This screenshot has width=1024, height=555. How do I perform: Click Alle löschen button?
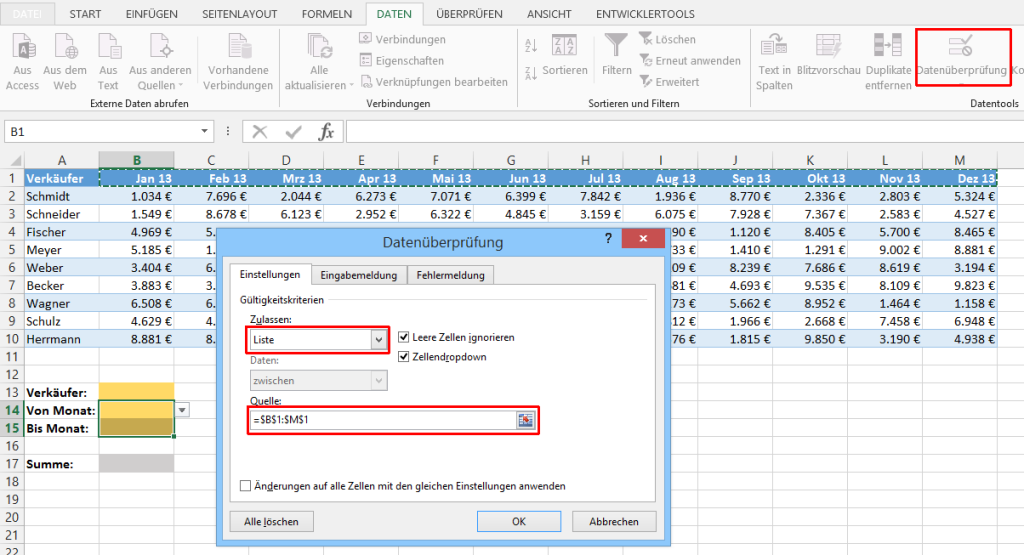tap(271, 521)
